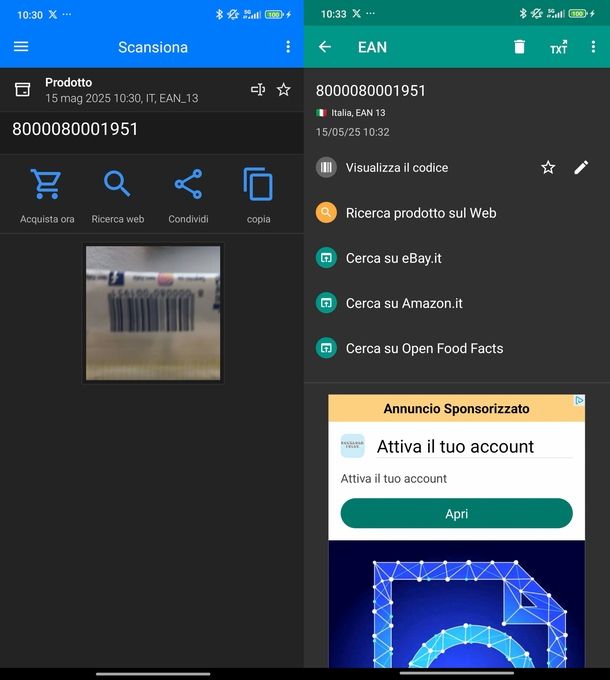The image size is (610, 680).
Task: Tap the barcode icon beside Visualizza il codice
Action: pyautogui.click(x=326, y=167)
